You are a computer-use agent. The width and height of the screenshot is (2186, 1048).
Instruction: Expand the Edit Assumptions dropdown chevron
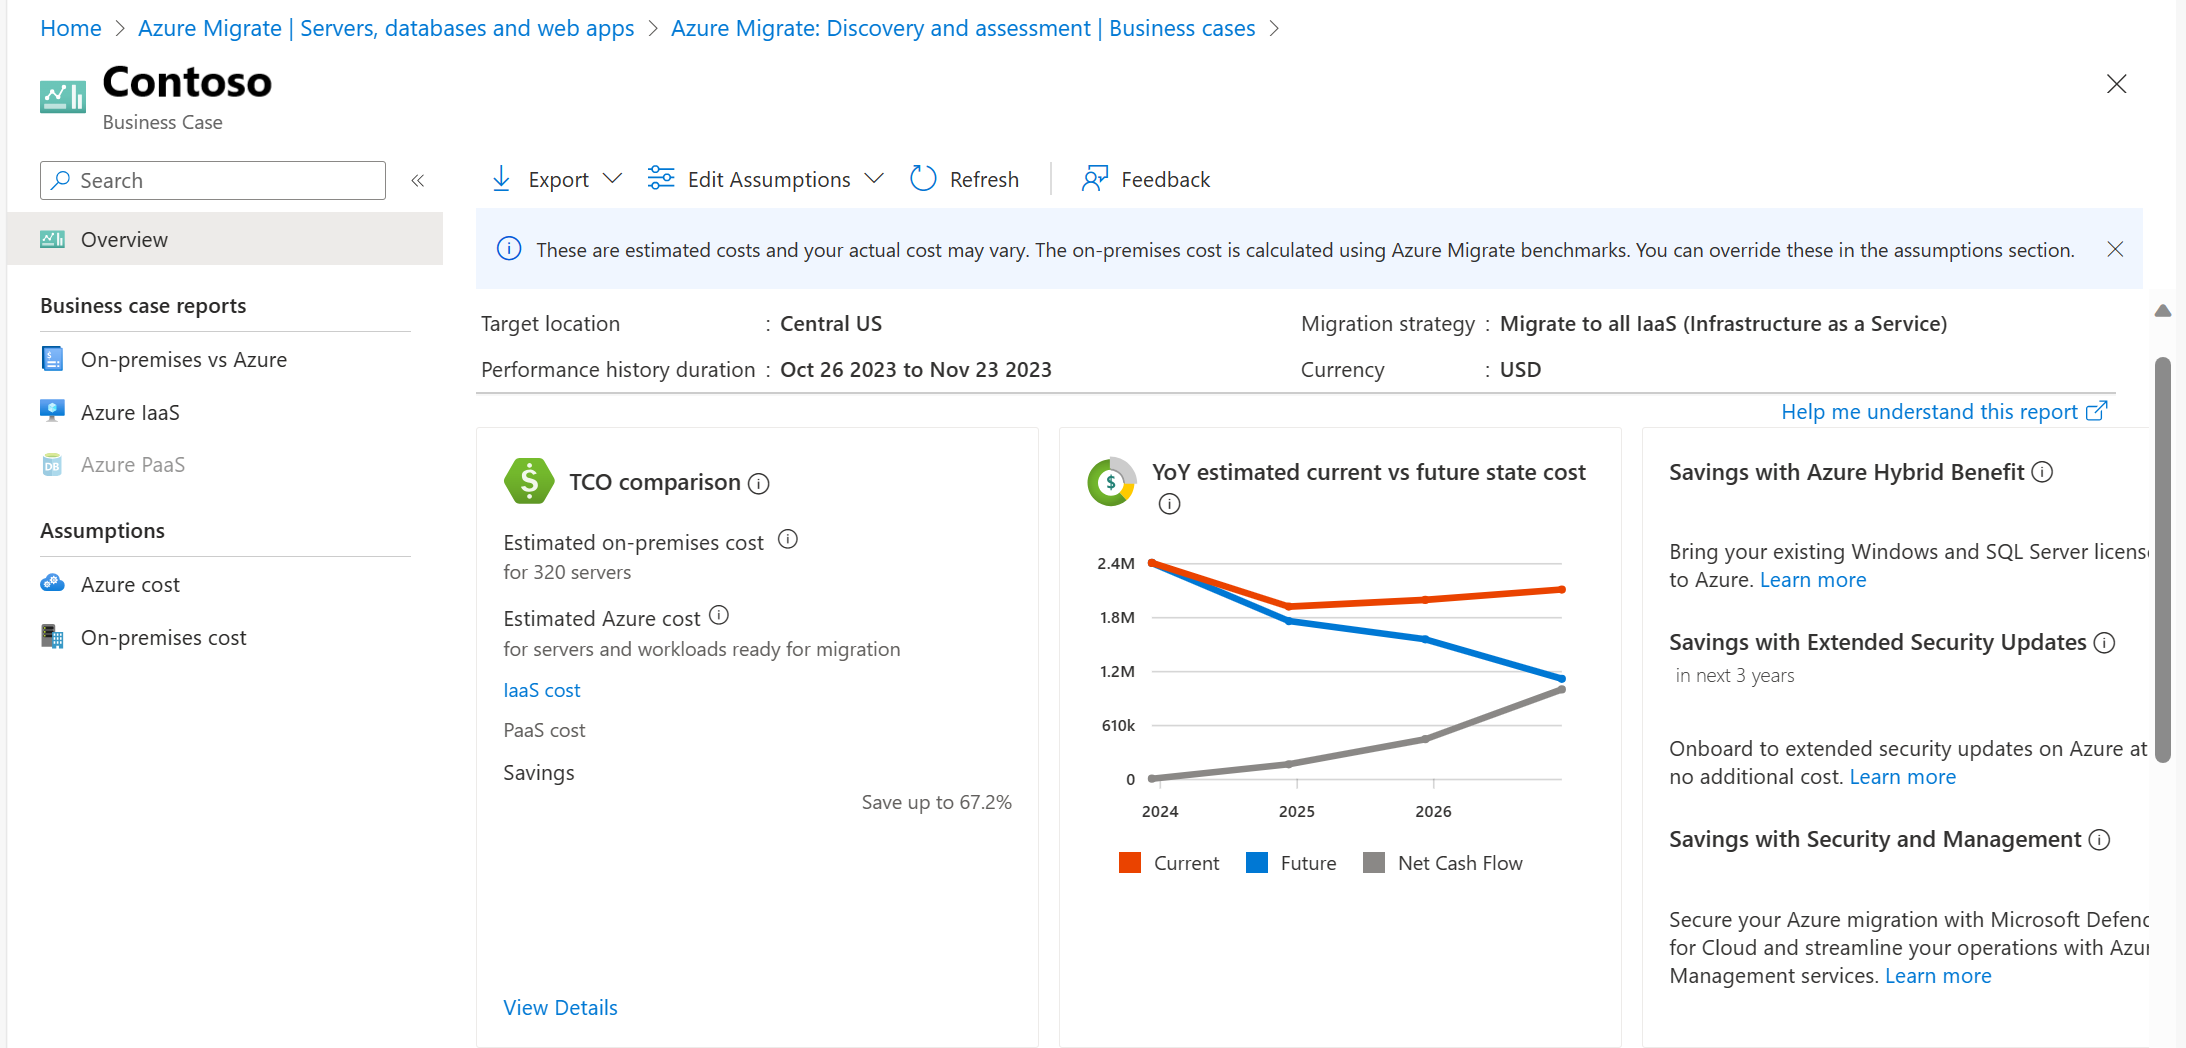coord(874,178)
